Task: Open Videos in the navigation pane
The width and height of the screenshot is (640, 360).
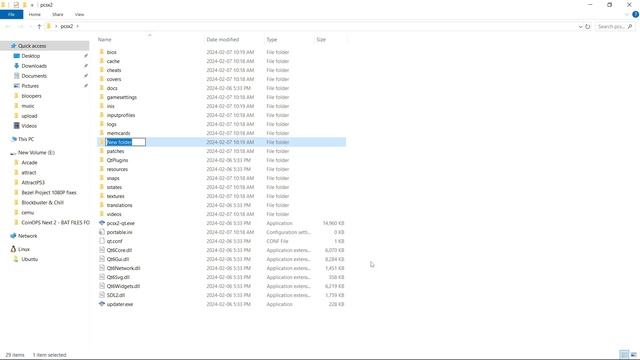Action: tap(29, 126)
